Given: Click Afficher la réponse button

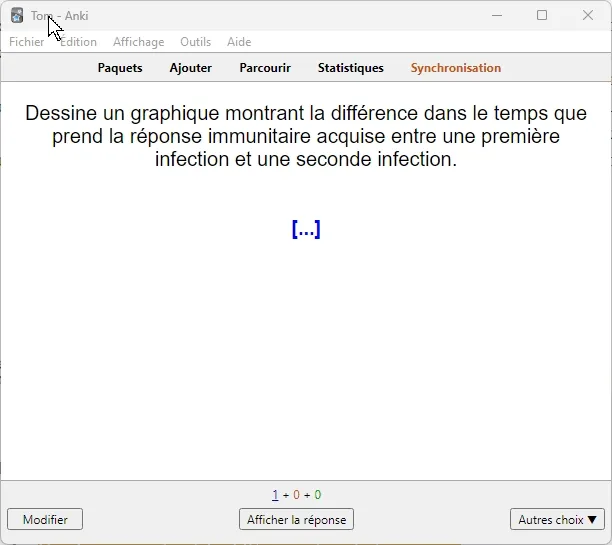Looking at the screenshot, I should tap(296, 519).
